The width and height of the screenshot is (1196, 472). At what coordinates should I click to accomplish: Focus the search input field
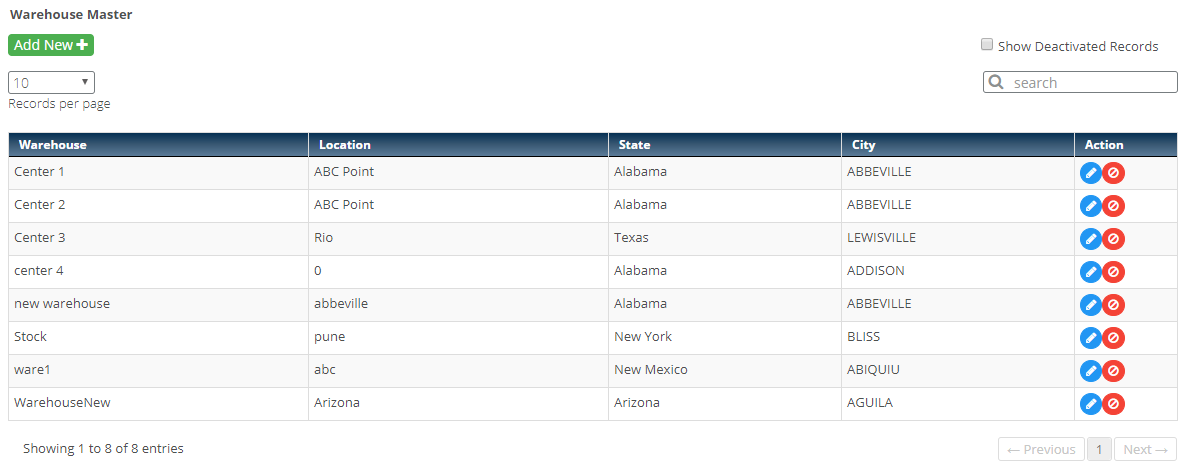[1090, 82]
